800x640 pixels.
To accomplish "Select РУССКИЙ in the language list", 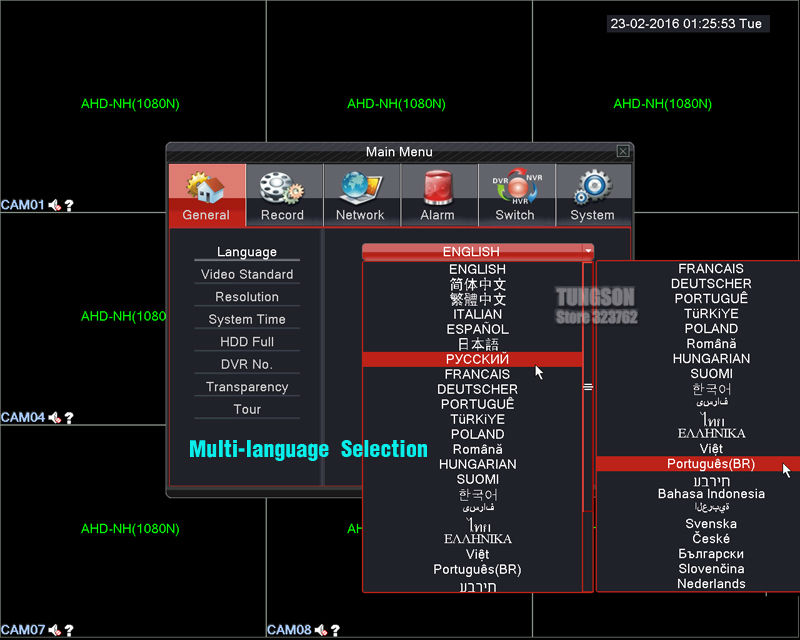I will click(477, 359).
